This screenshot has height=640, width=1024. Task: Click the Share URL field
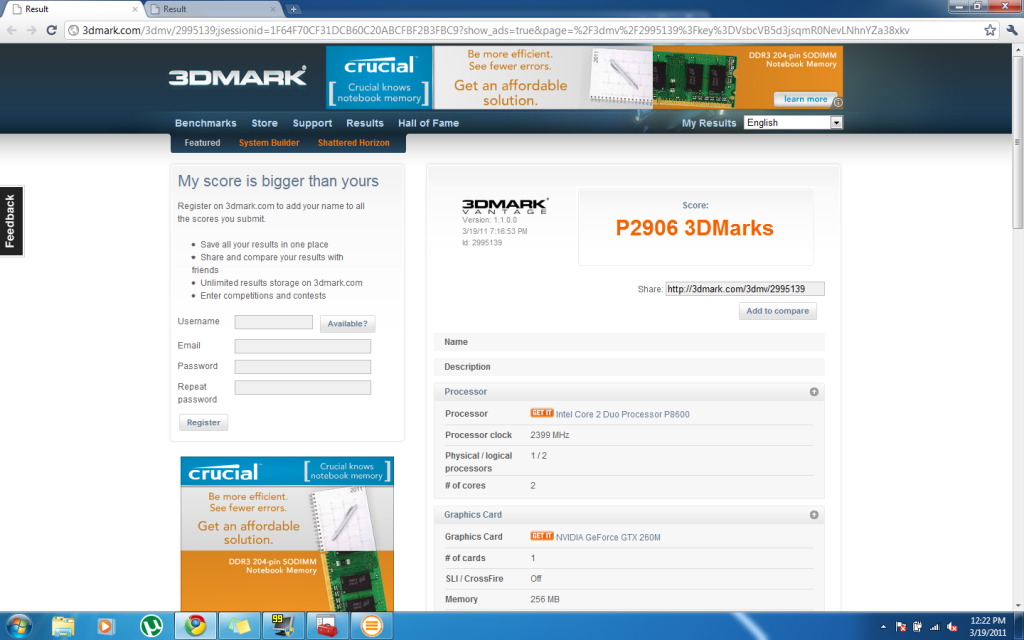[744, 289]
